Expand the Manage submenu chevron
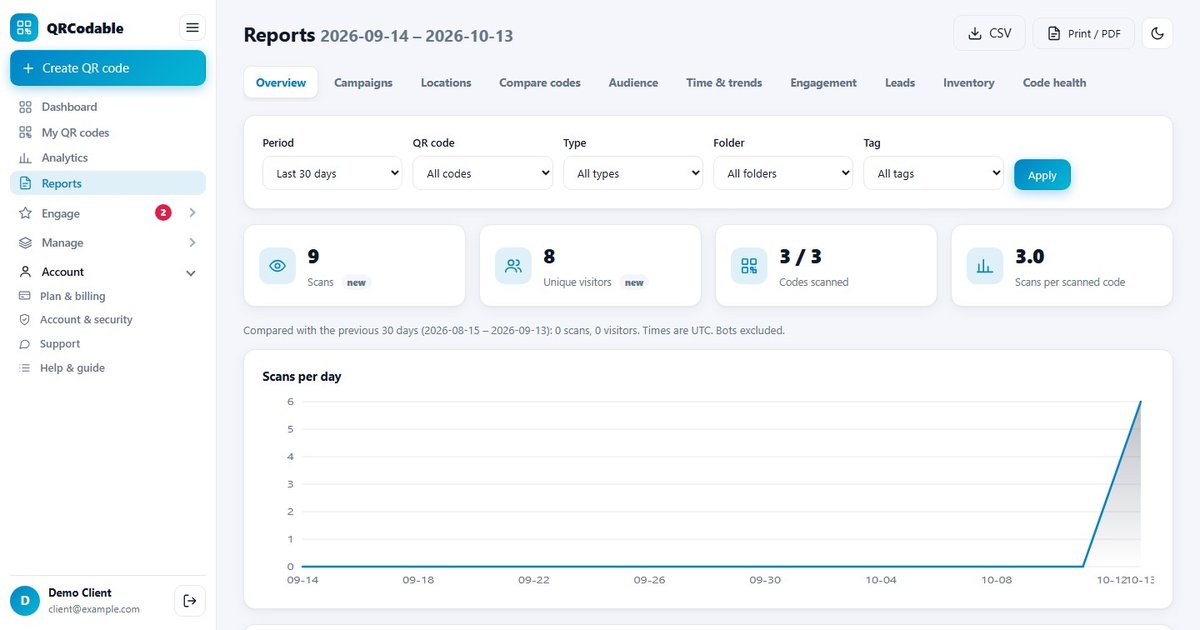This screenshot has height=630, width=1200. click(x=192, y=243)
